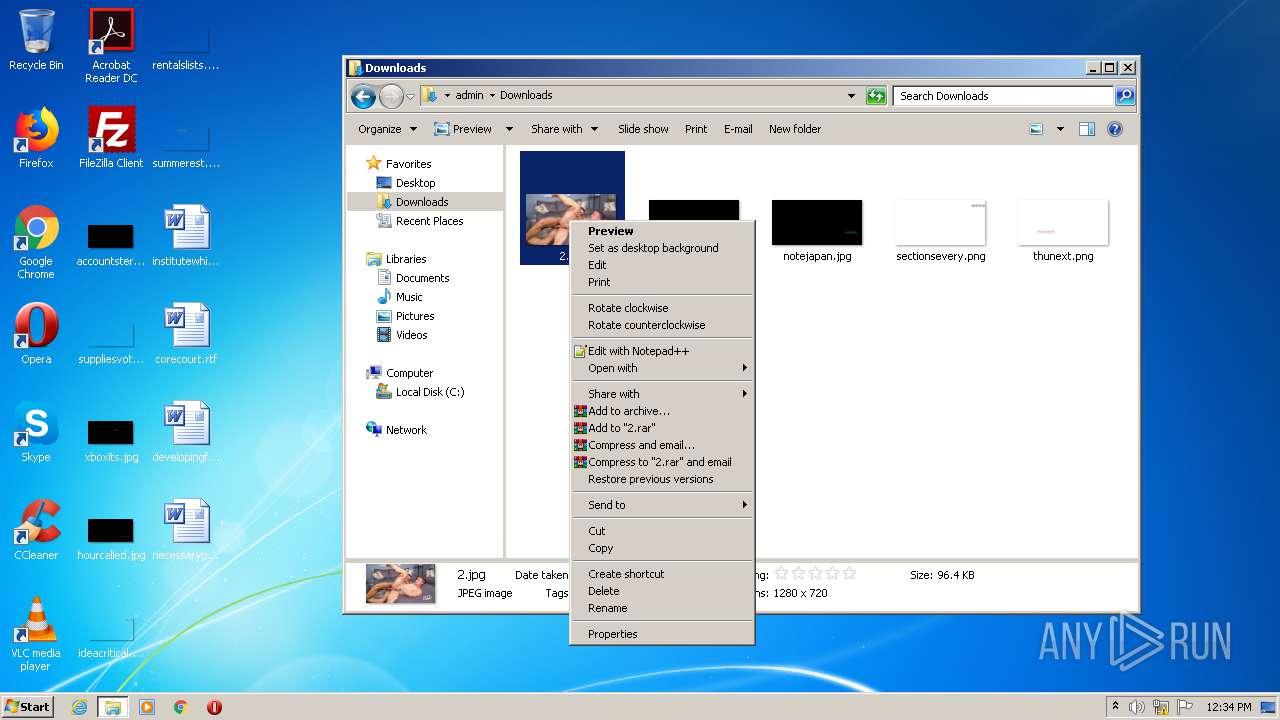Click Preview toolbar button
Image resolution: width=1280 pixels, height=720 pixels.
464,129
